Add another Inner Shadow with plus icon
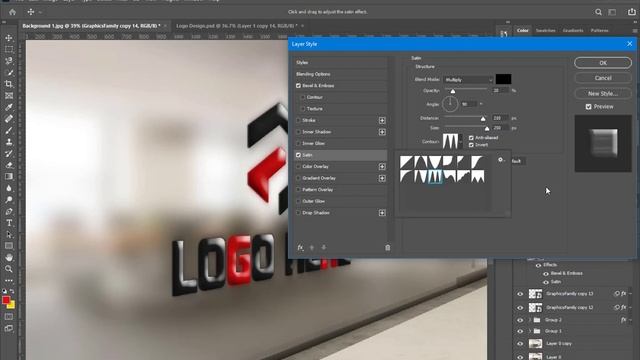The height and width of the screenshot is (360, 640). pos(382,132)
